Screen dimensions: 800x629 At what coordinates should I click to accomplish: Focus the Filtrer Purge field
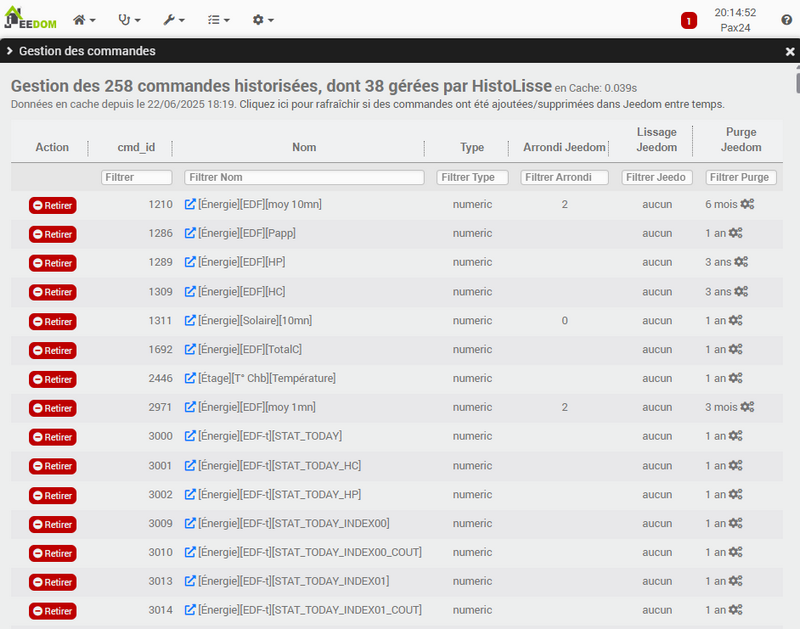tap(741, 177)
